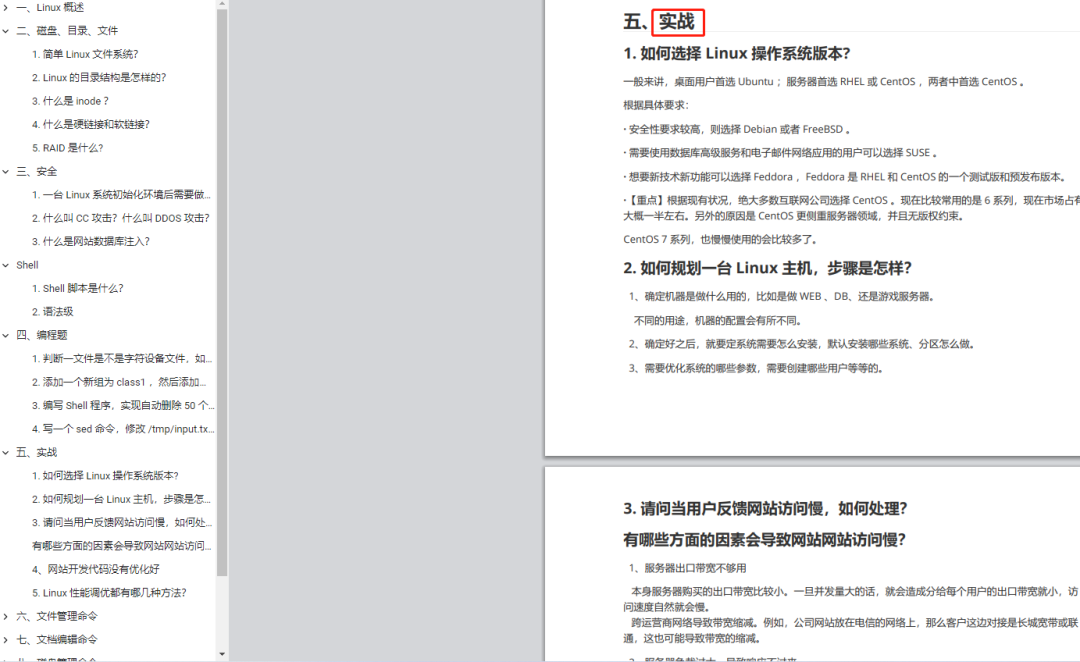The width and height of the screenshot is (1080, 662).
Task: Click the line 1、服务器出口带宽不够用
Action: (687, 568)
